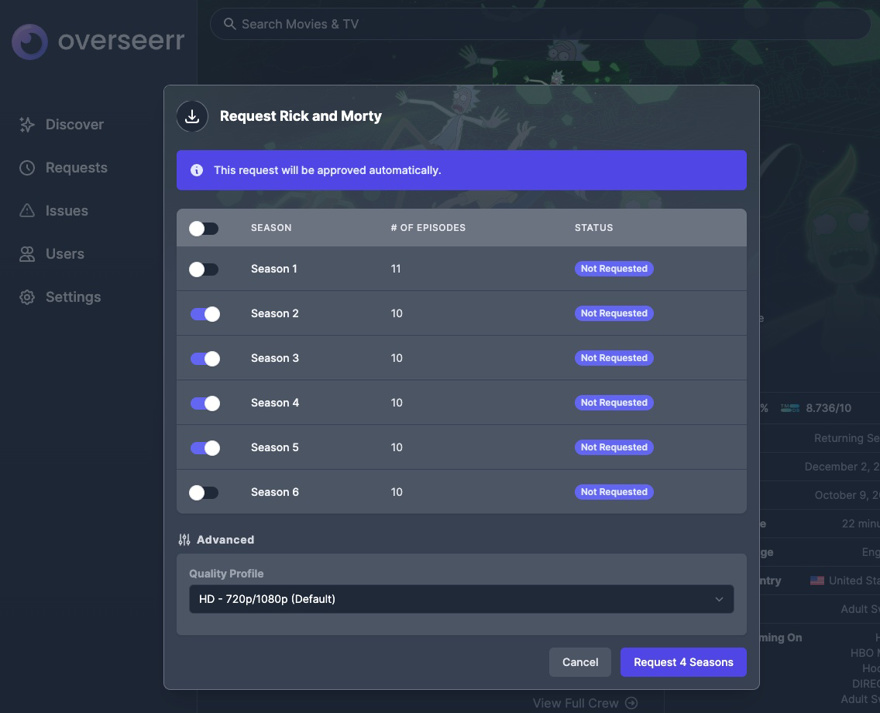
Task: Click the Settings gear icon
Action: (27, 297)
